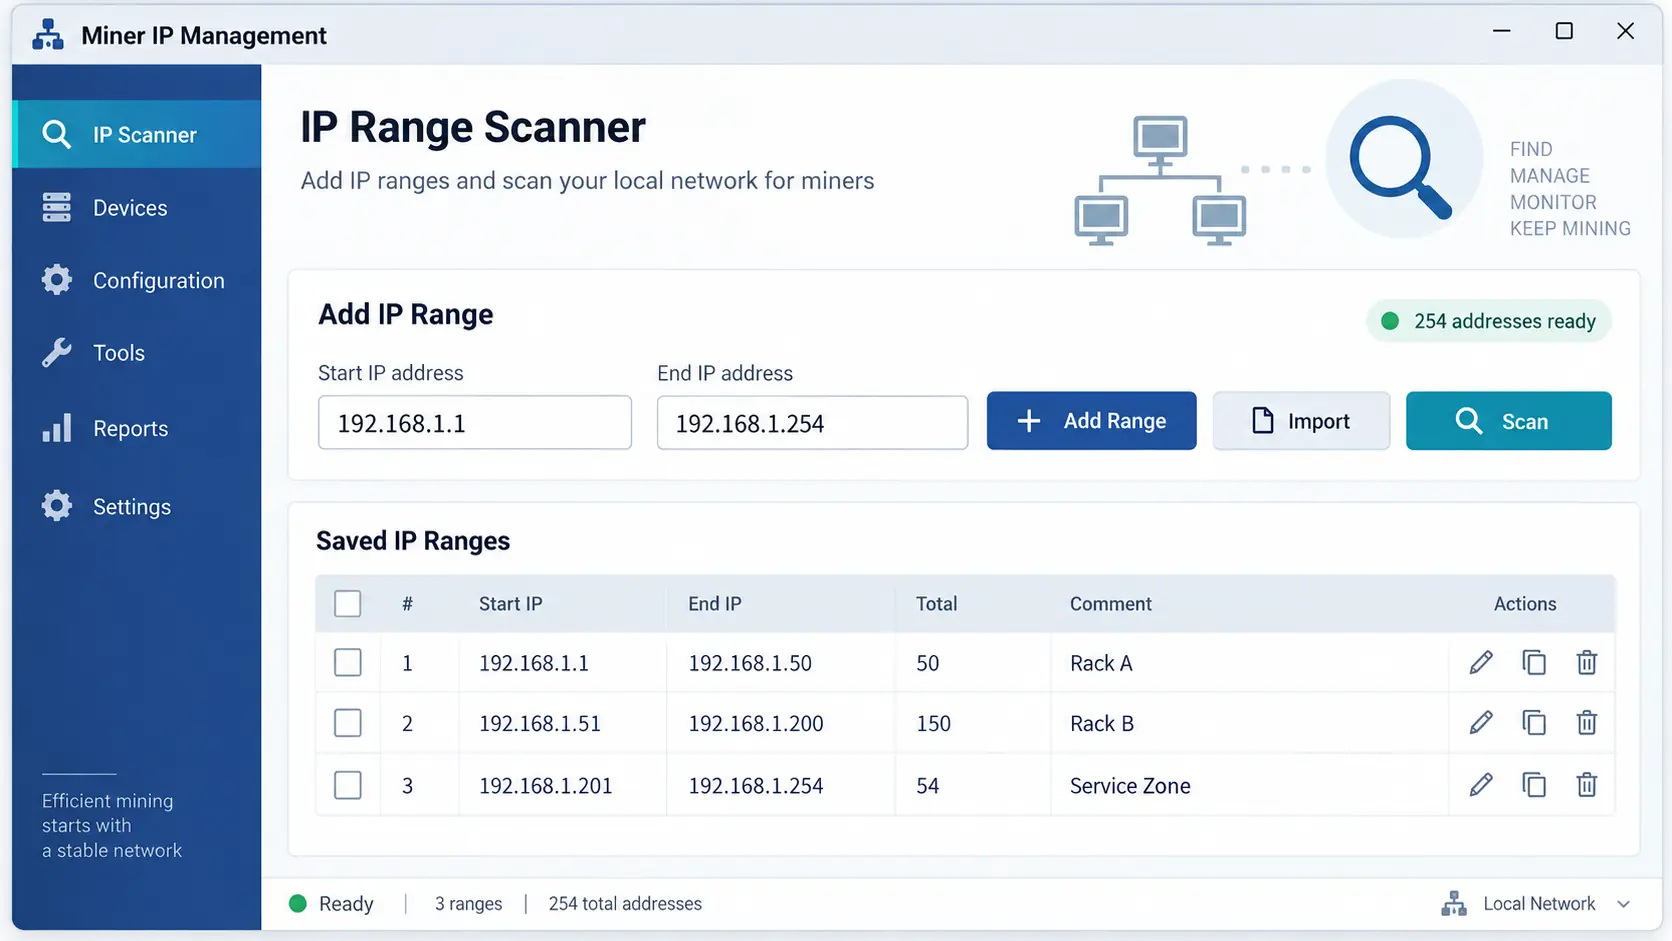Viewport: 1672px width, 941px height.
Task: Click the Tools wrench sidebar icon
Action: coord(57,353)
